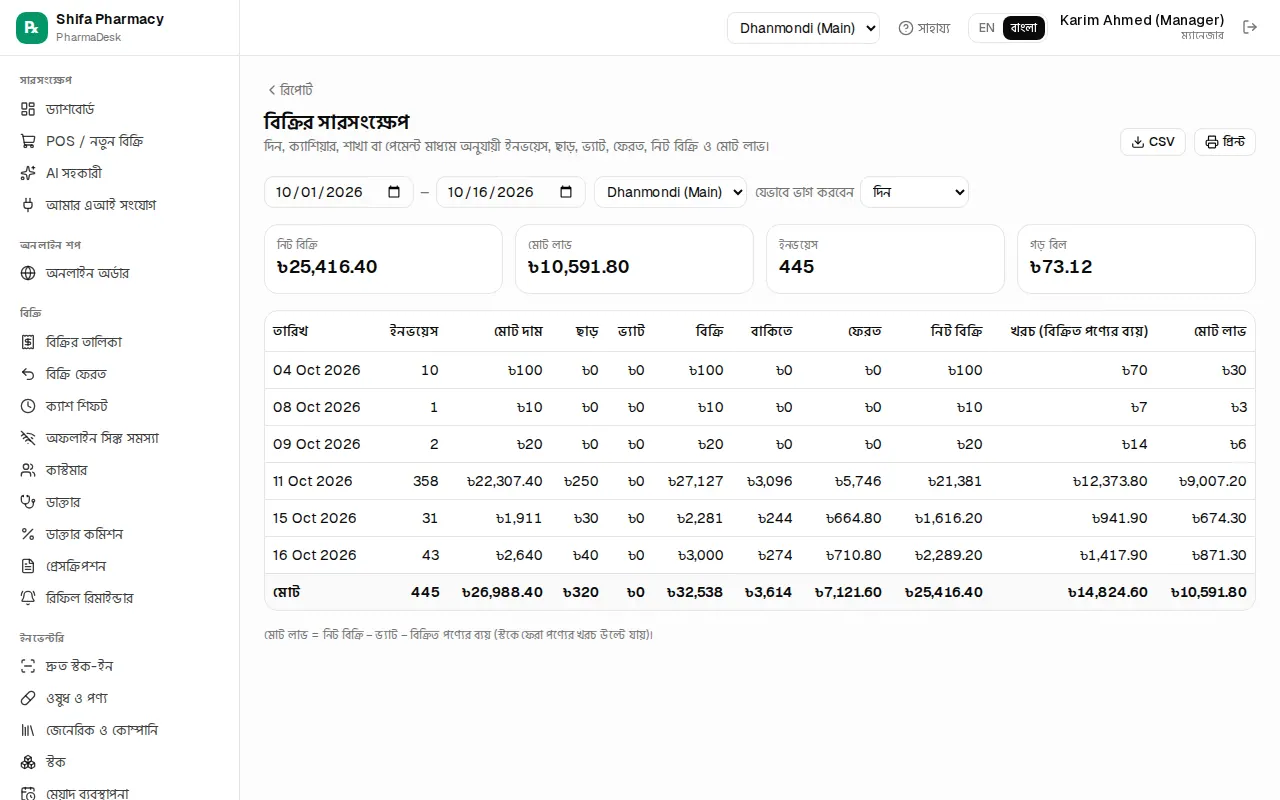The width and height of the screenshot is (1280, 800).
Task: Open দ্রুত স্টক-ইন scan icon
Action: (28, 666)
